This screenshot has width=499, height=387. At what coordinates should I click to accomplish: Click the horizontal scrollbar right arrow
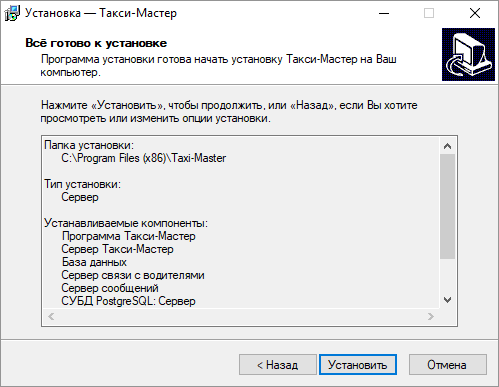431,316
